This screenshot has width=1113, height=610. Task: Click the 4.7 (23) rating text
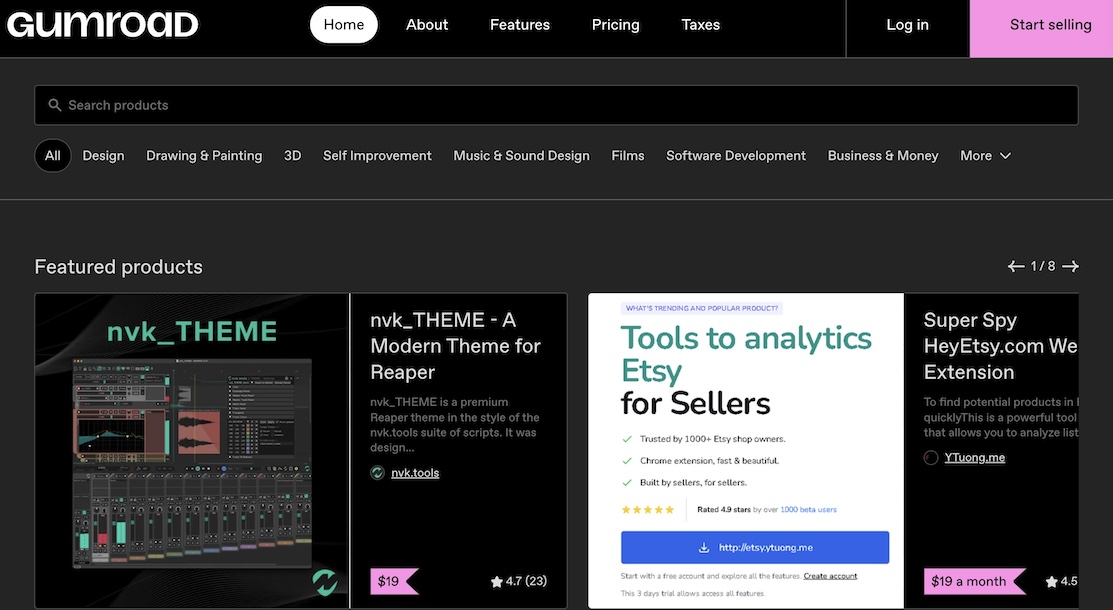pos(526,582)
